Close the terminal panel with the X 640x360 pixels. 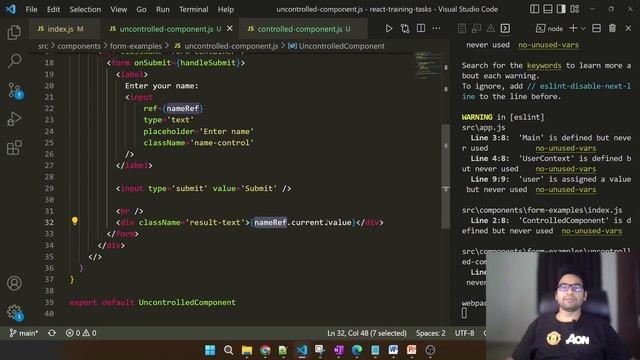(x=628, y=28)
